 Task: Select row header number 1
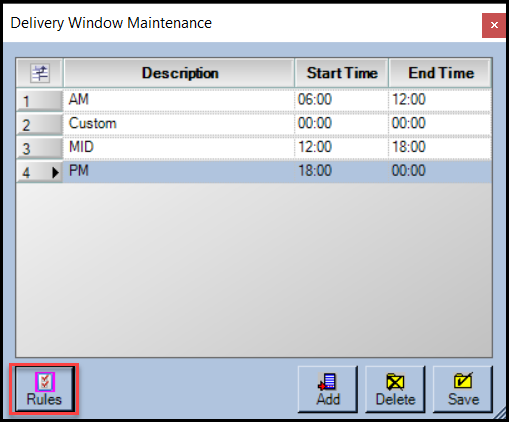(x=40, y=100)
